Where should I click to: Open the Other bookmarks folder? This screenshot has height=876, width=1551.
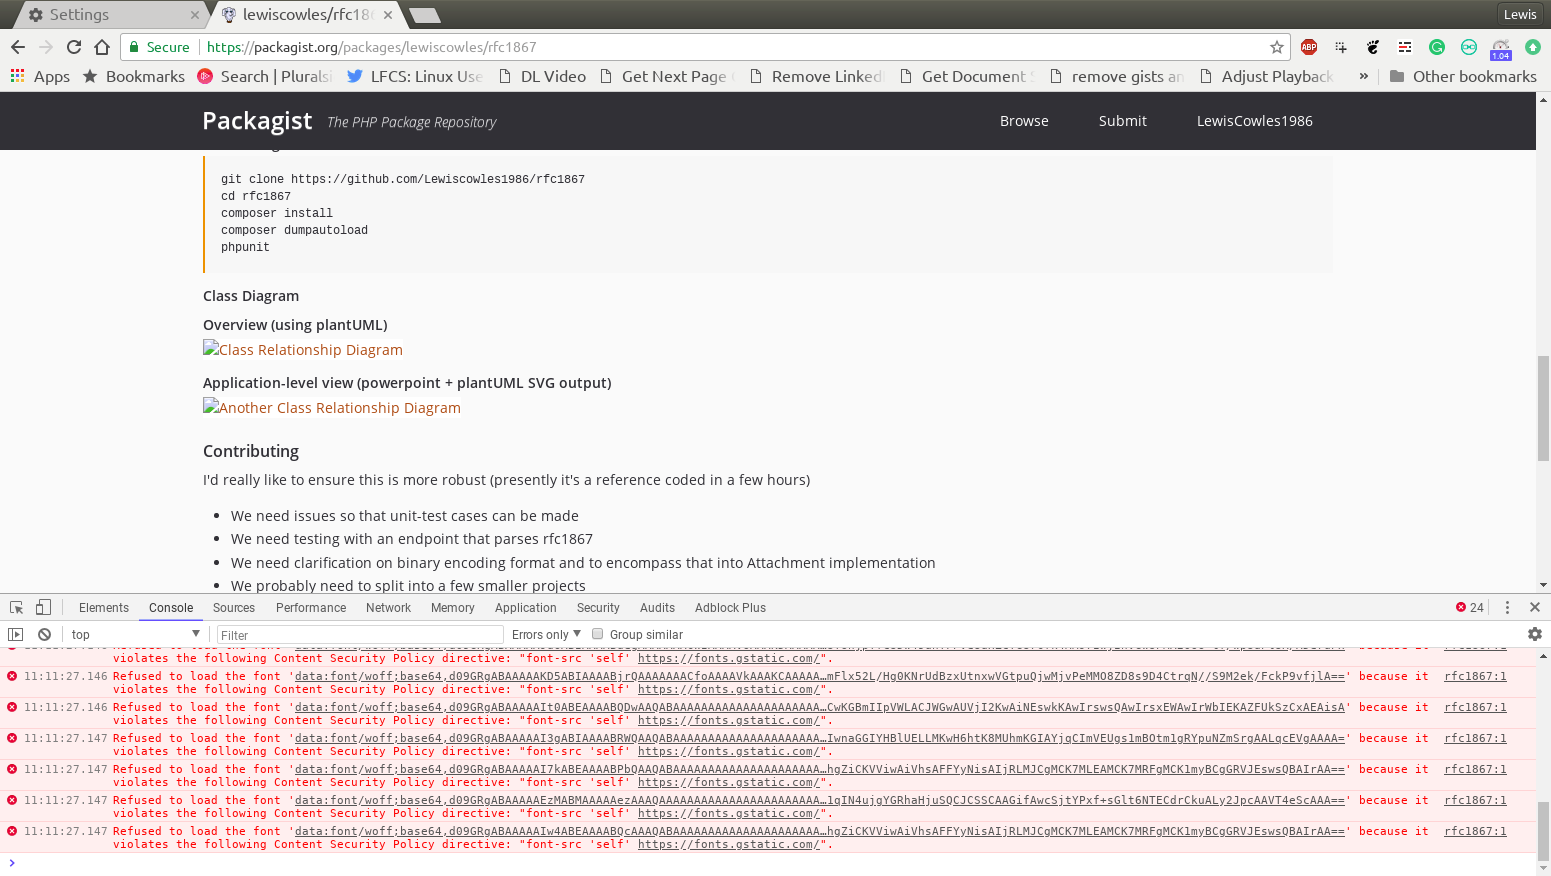1463,76
